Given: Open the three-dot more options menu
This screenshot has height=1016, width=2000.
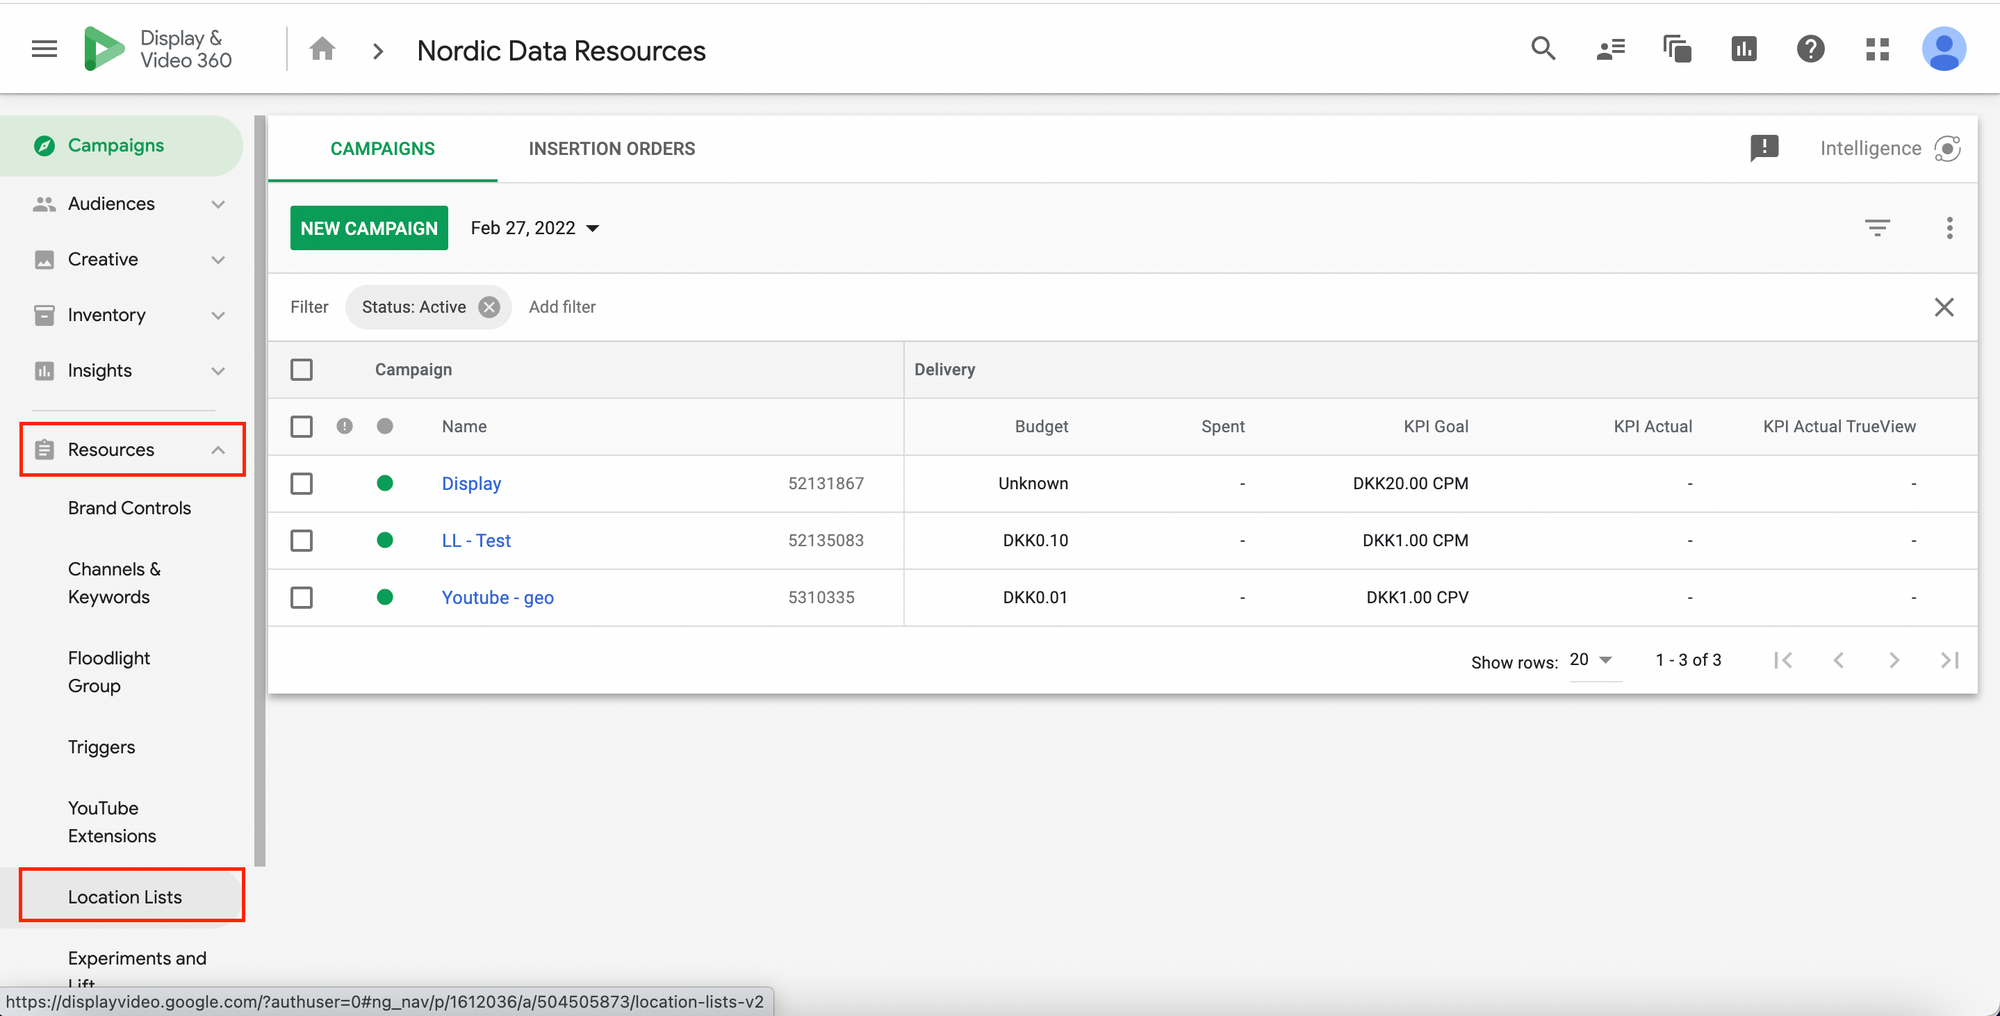Looking at the screenshot, I should tap(1949, 228).
